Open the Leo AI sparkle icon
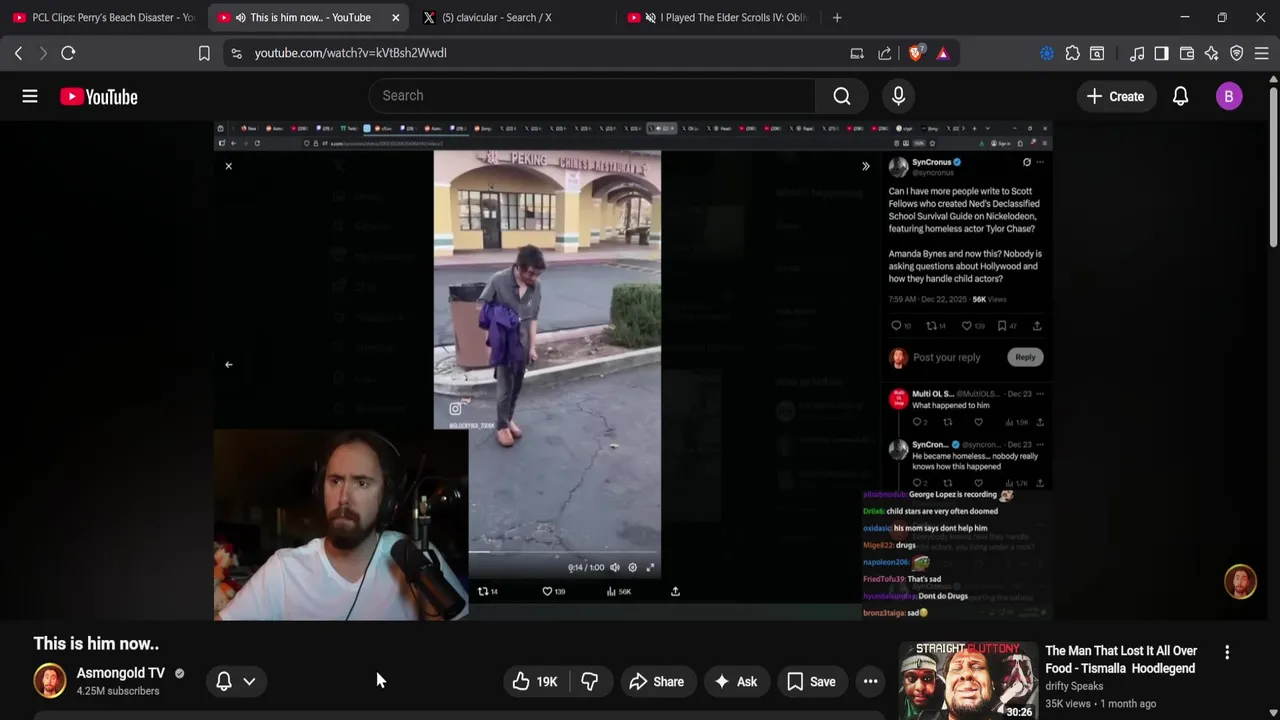Screen dimensions: 1280x720 click(x=1212, y=53)
